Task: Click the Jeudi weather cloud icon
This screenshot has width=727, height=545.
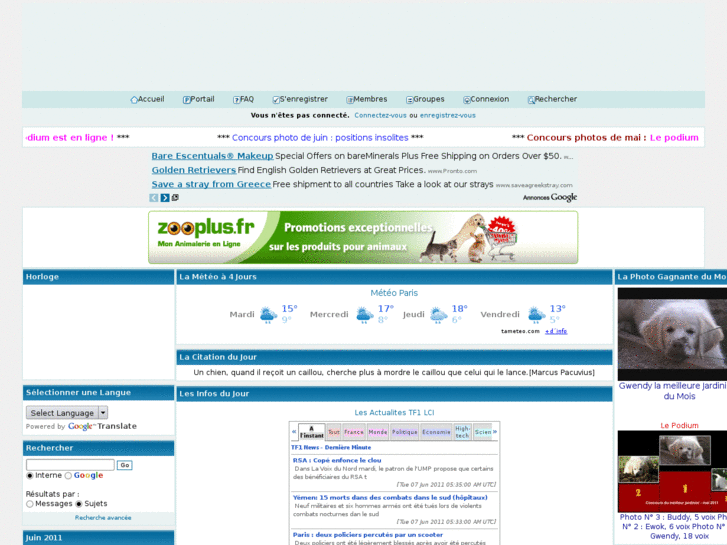Action: (x=438, y=315)
